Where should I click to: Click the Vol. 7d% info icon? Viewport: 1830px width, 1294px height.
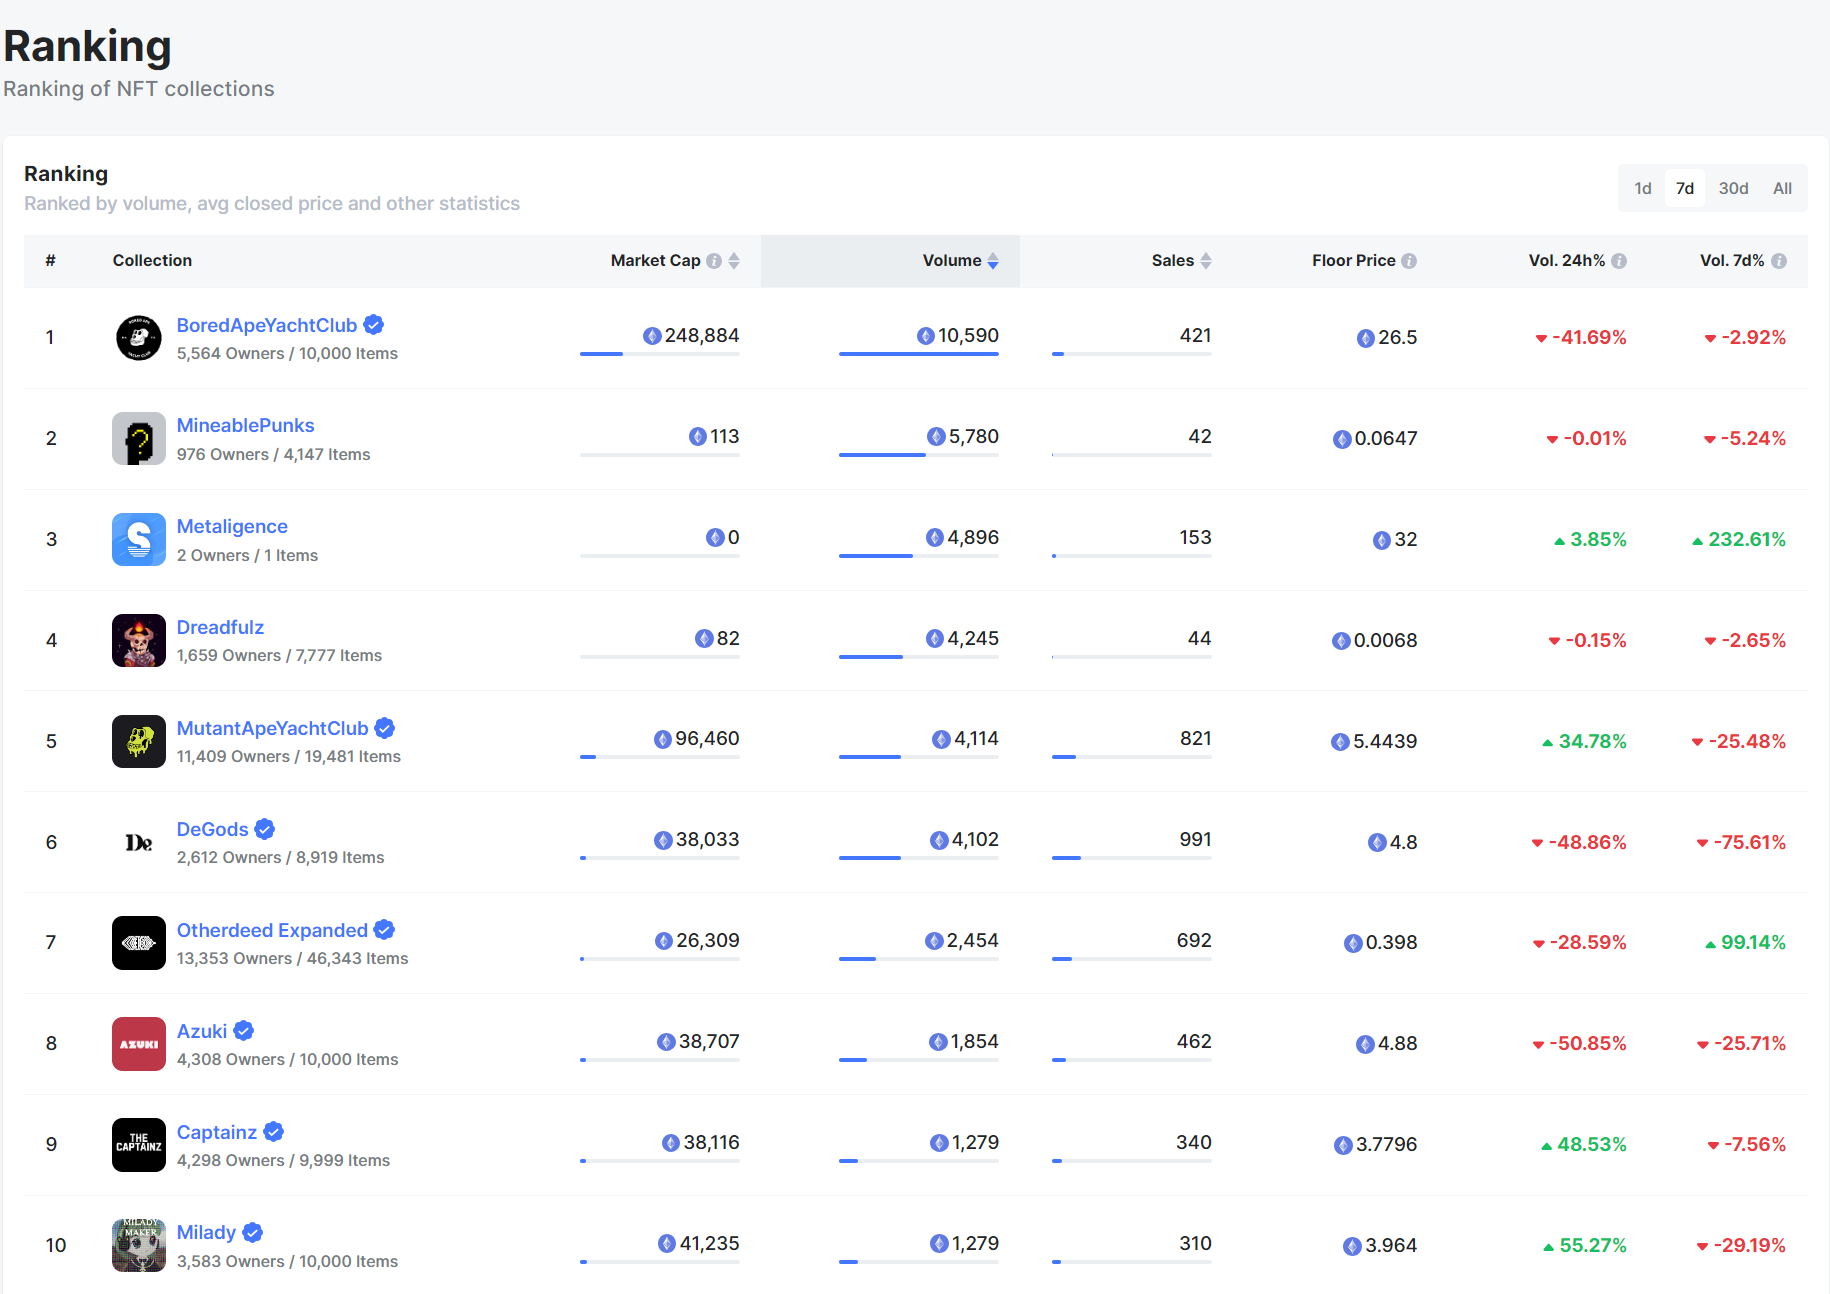pyautogui.click(x=1779, y=261)
